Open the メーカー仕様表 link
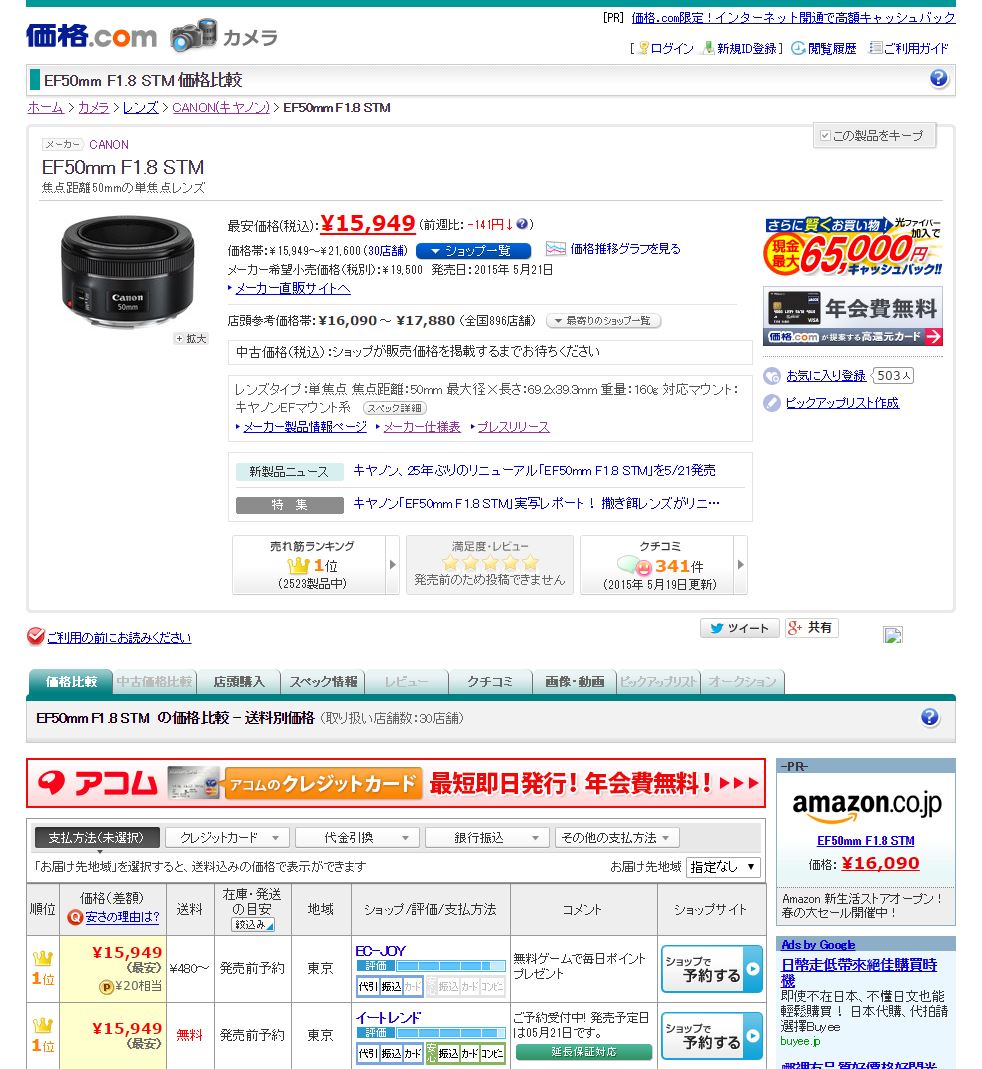982x1069 pixels. click(x=422, y=427)
